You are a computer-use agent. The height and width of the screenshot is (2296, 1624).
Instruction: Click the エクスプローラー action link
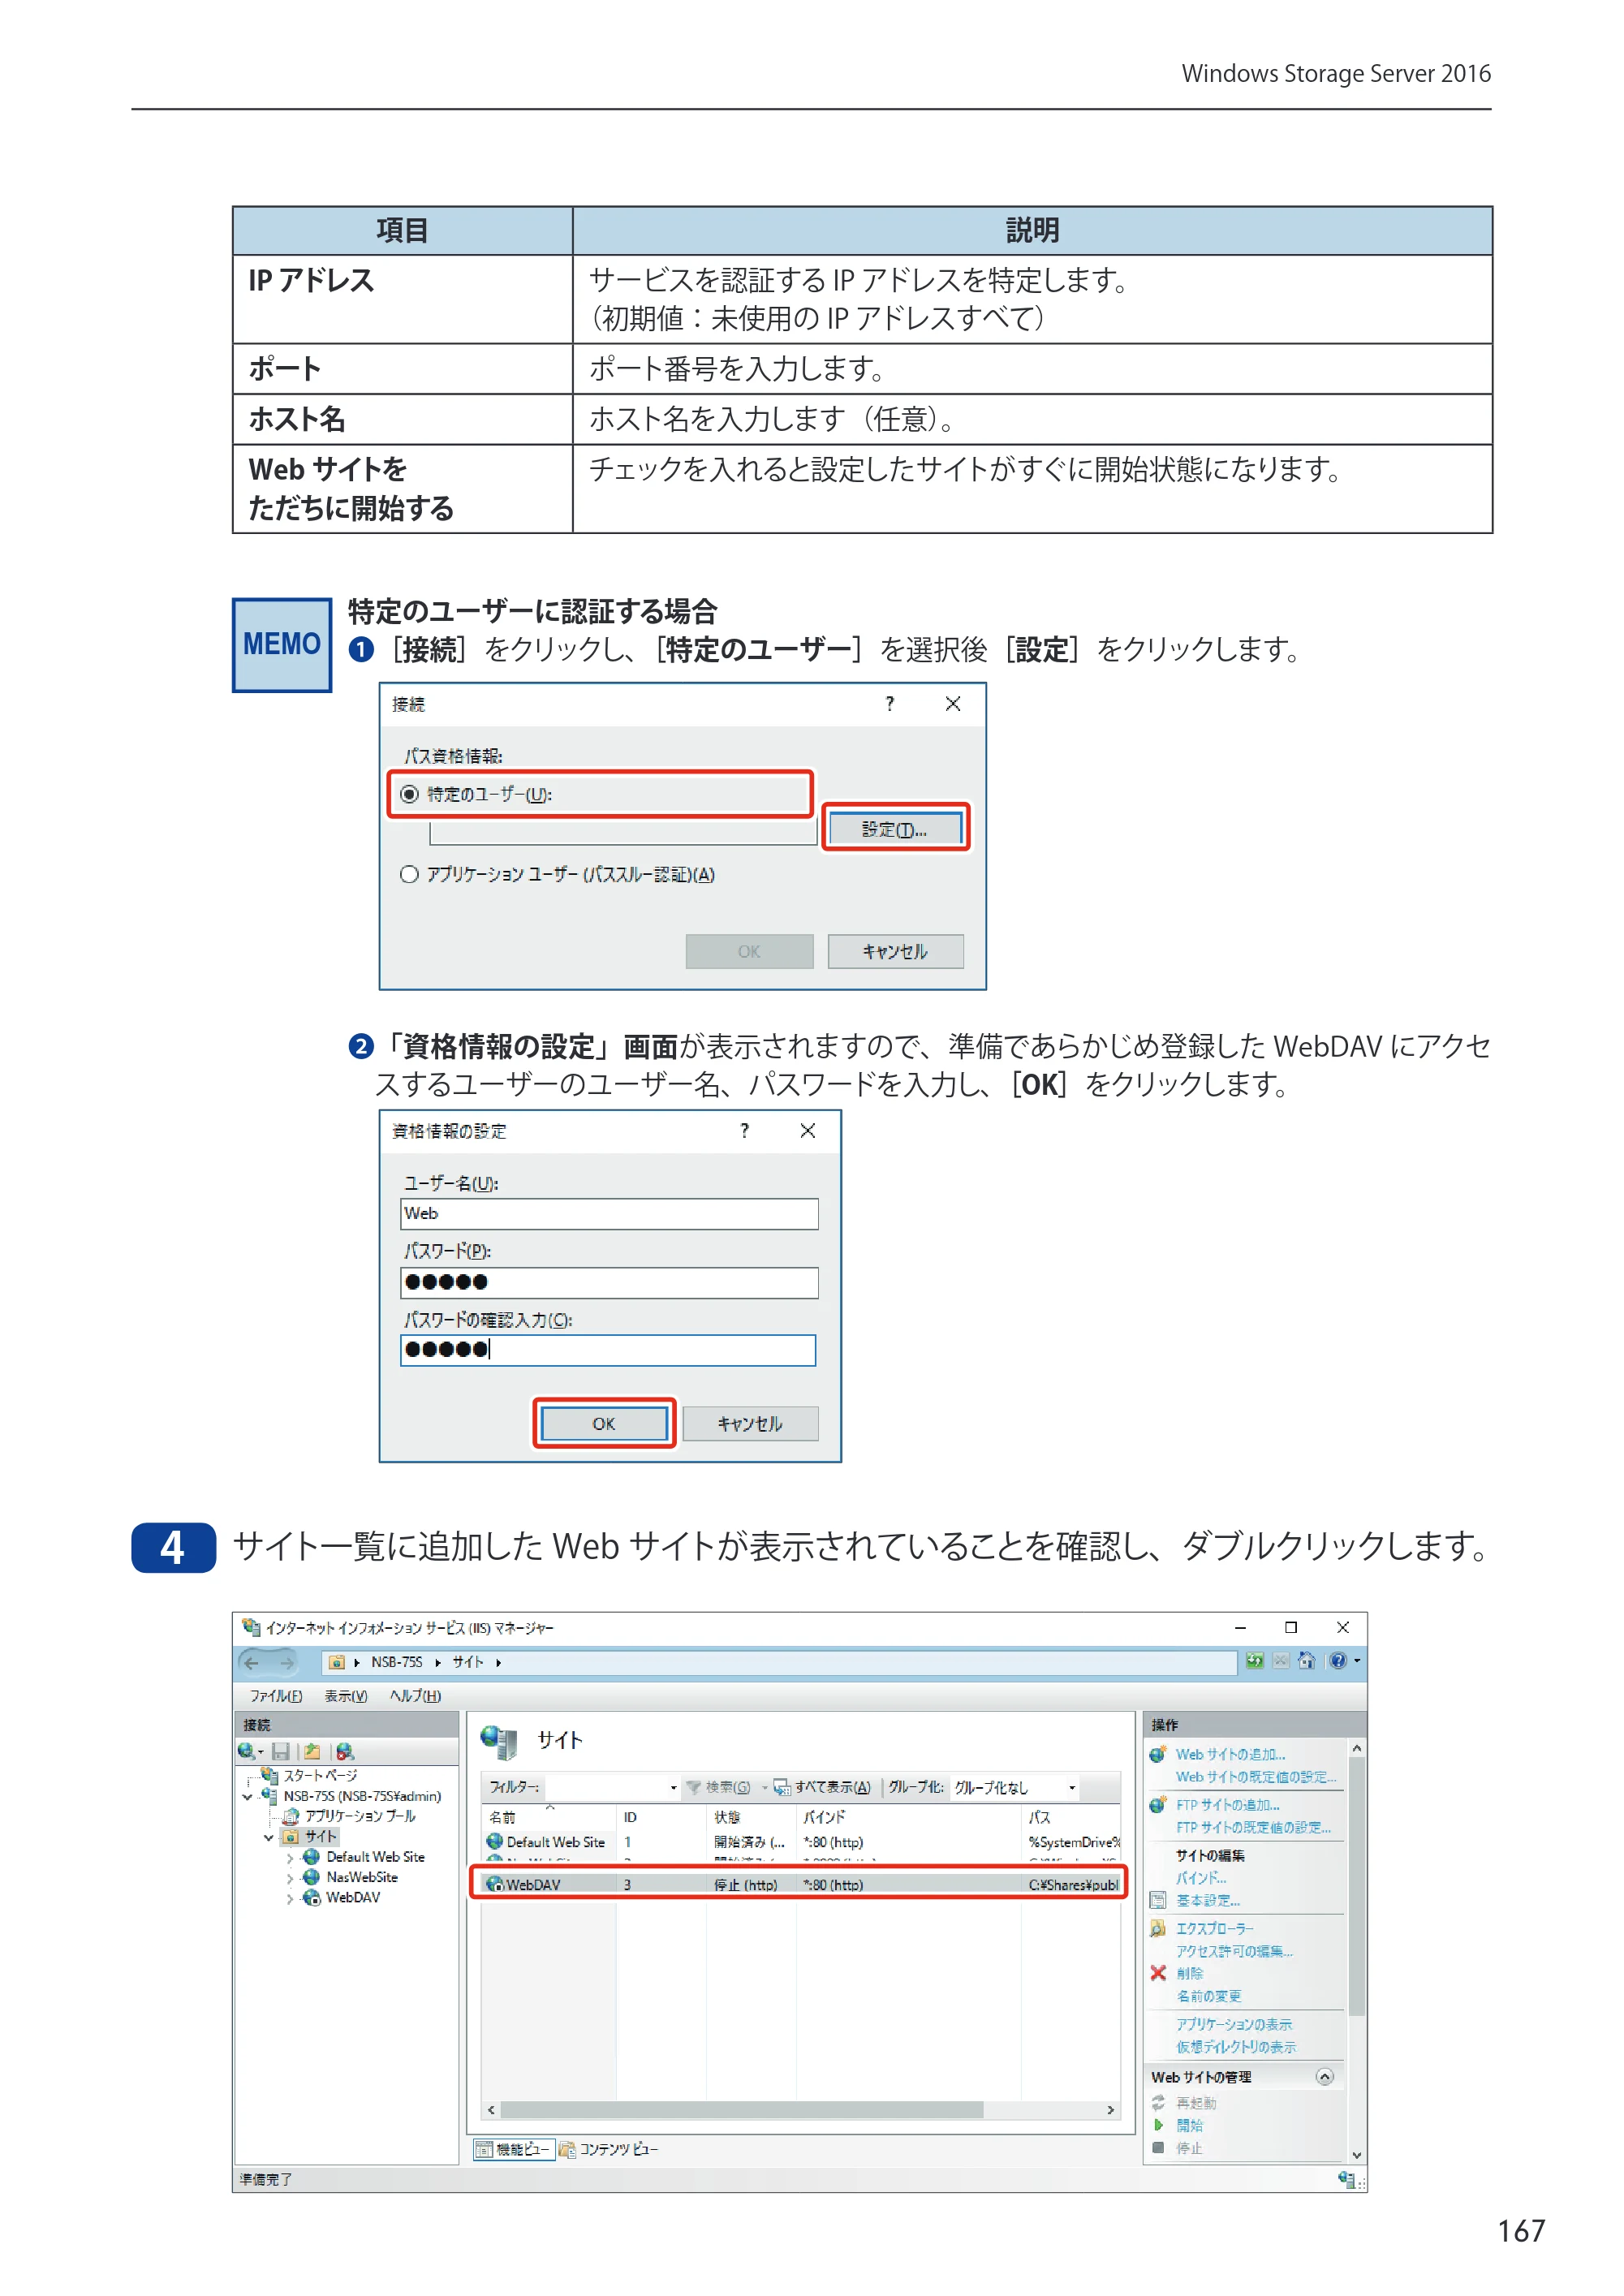pyautogui.click(x=1214, y=1928)
